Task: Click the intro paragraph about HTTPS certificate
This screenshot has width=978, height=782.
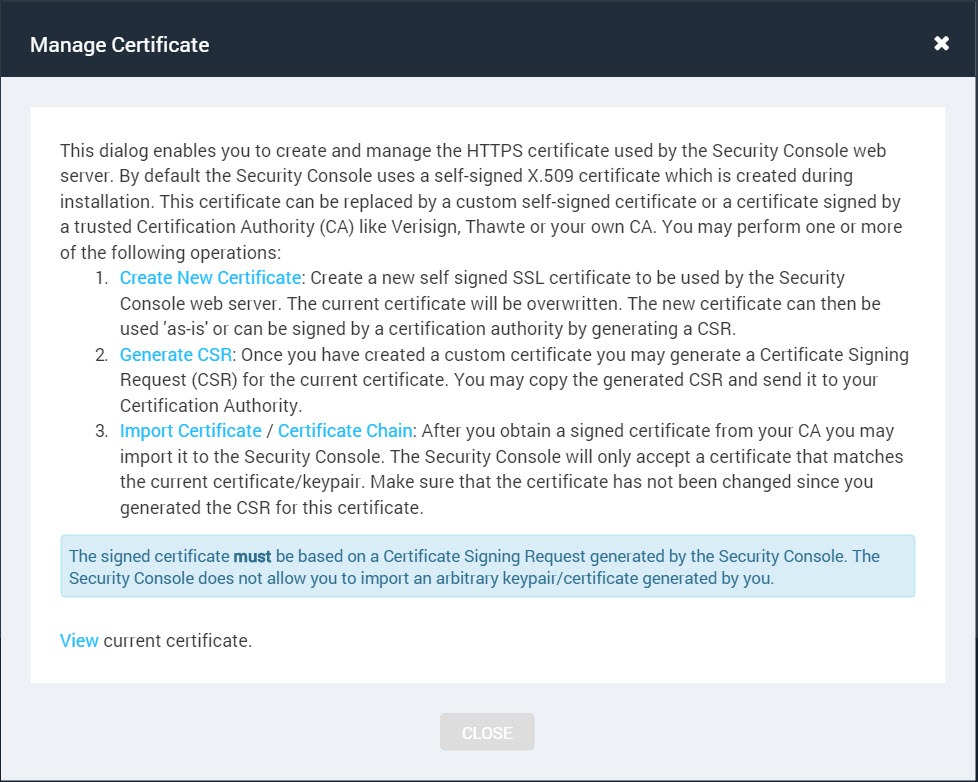Action: pos(481,201)
